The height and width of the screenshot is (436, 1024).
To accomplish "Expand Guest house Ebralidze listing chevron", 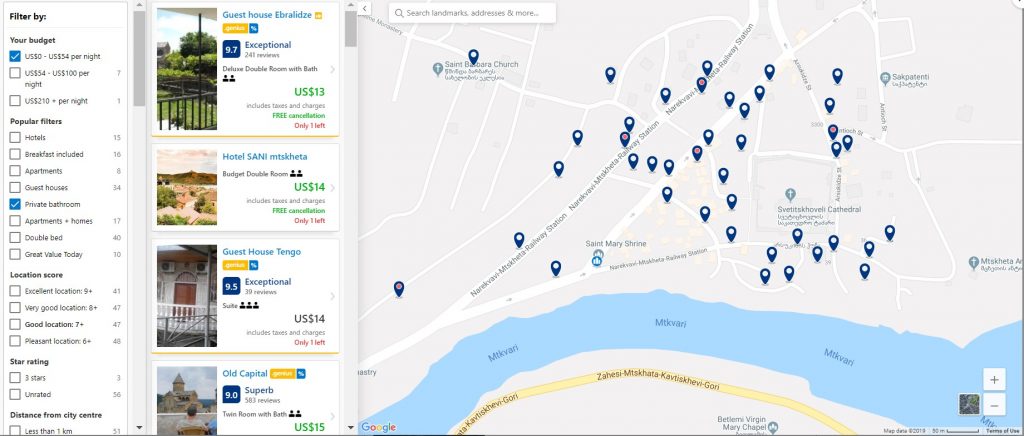I will tap(333, 69).
